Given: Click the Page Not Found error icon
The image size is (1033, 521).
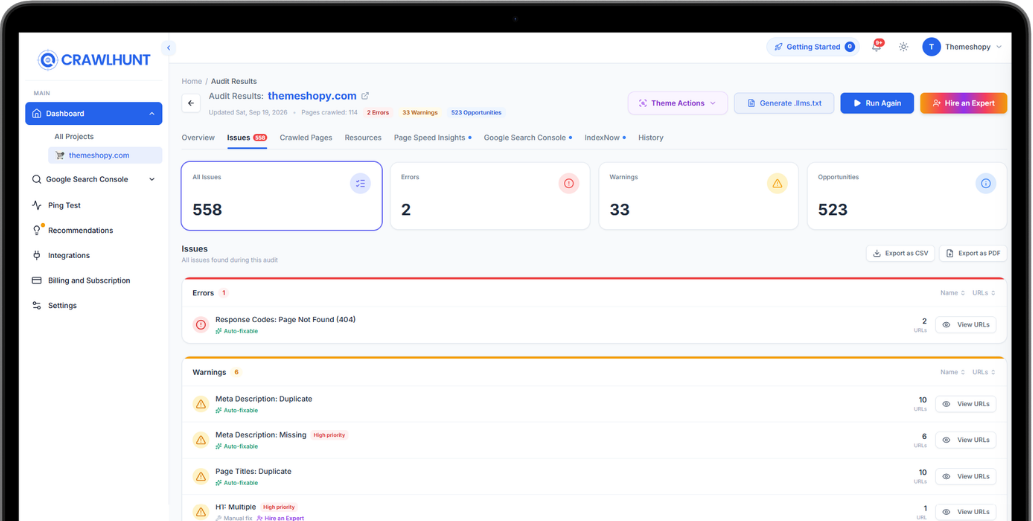Looking at the screenshot, I should pyautogui.click(x=201, y=325).
